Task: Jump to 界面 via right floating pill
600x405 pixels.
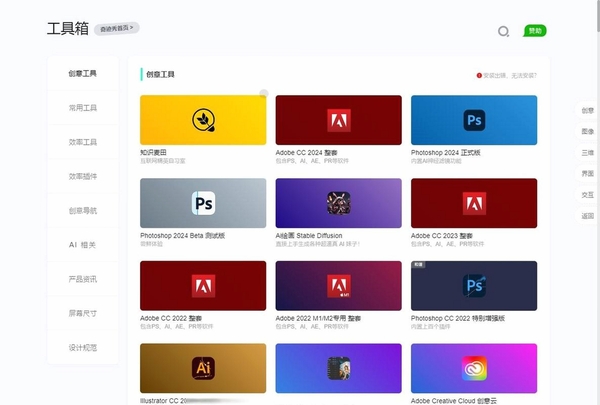Action: 587,174
